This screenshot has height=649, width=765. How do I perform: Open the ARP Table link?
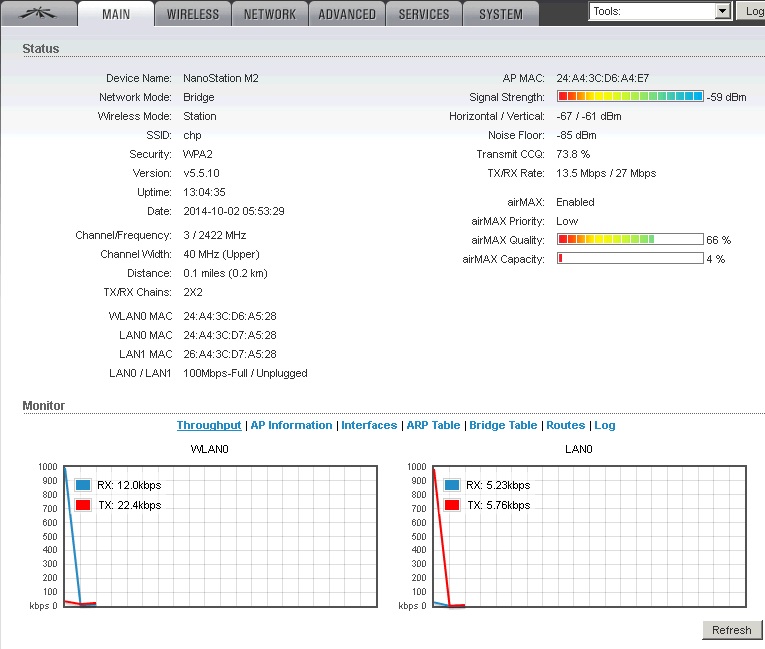coord(433,425)
